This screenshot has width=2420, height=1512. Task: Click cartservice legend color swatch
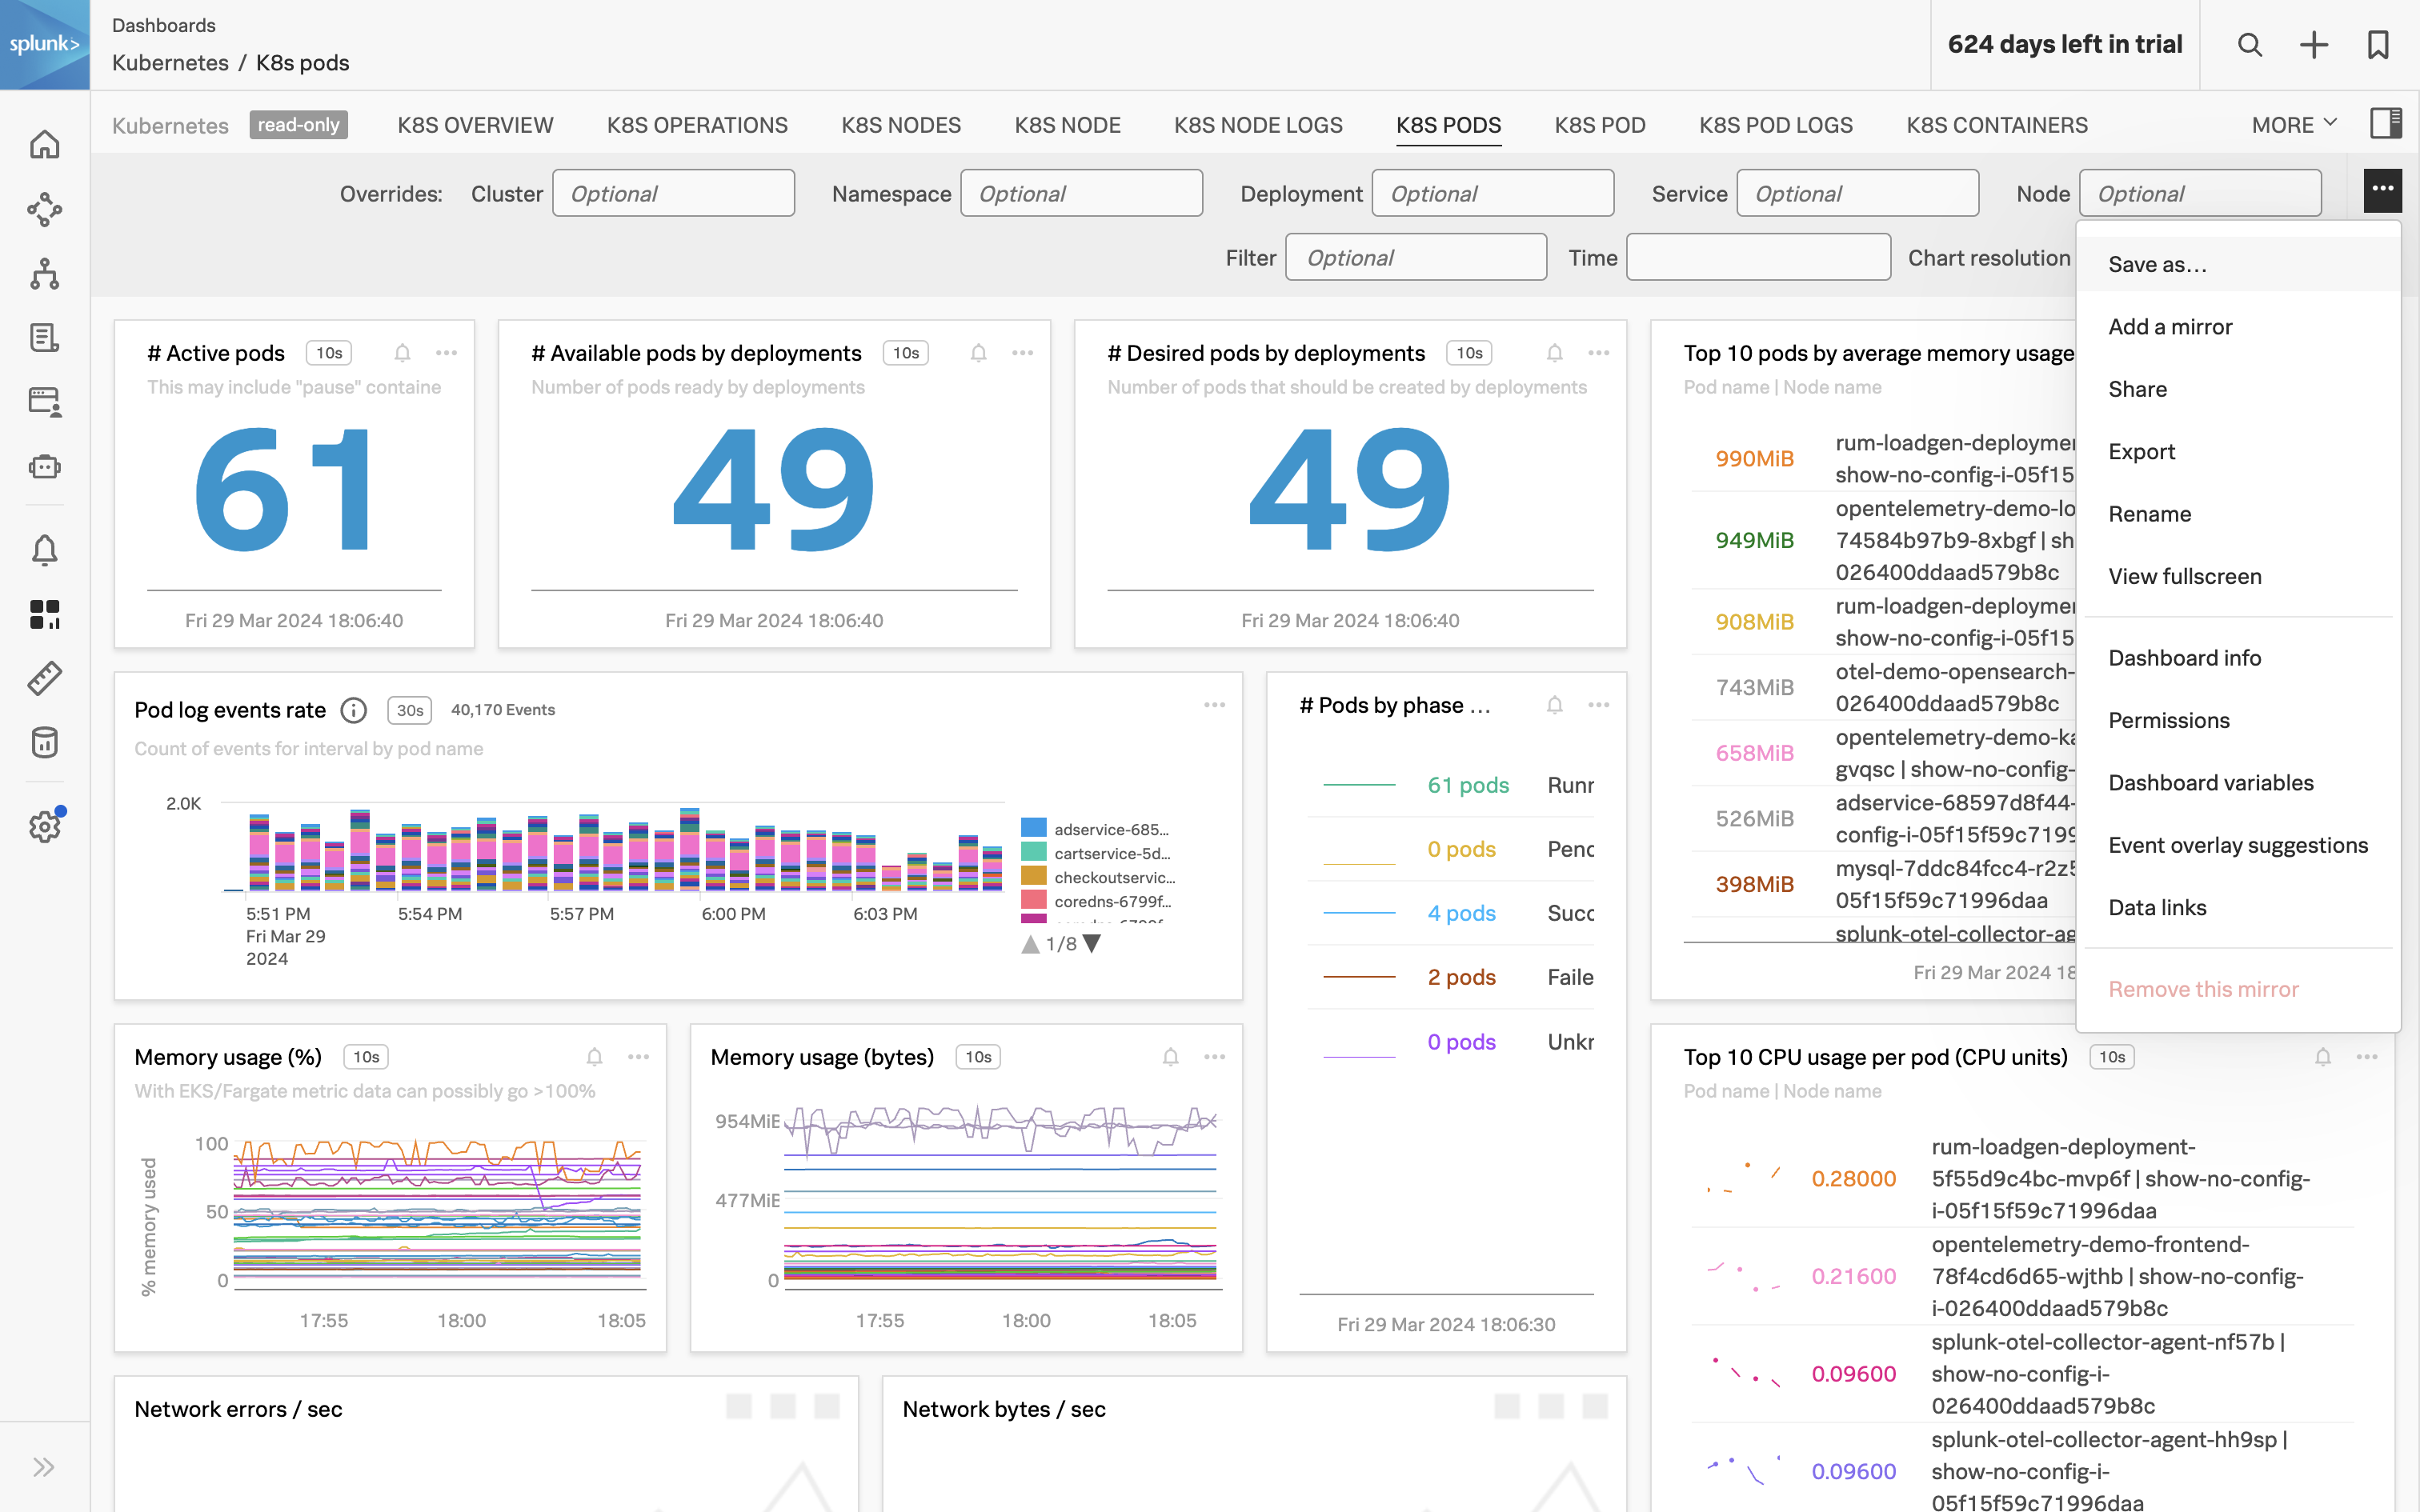[1033, 852]
